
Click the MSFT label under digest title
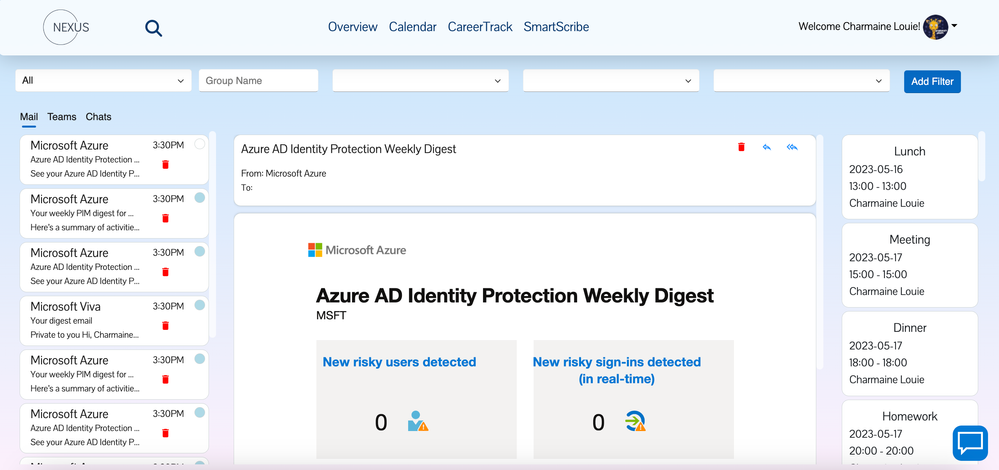pos(331,315)
